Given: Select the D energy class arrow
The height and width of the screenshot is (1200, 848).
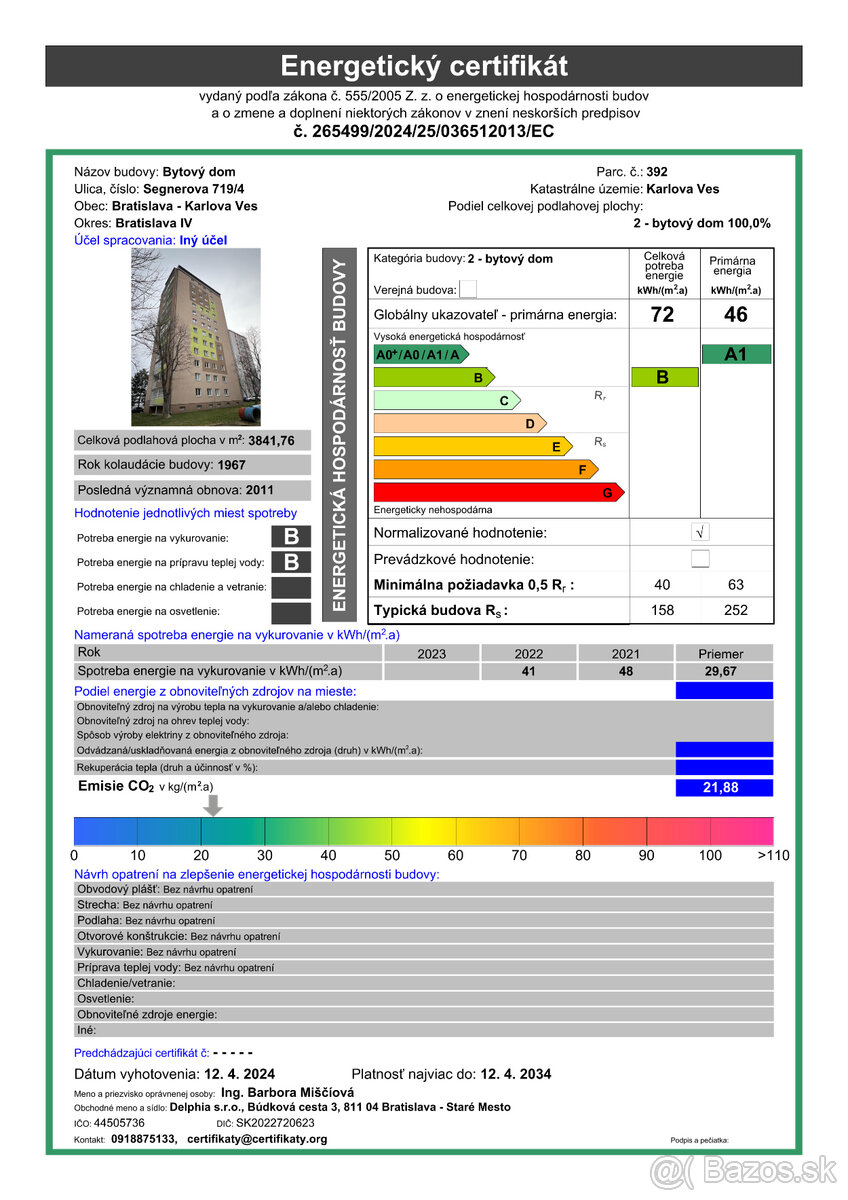Looking at the screenshot, I should (x=460, y=423).
